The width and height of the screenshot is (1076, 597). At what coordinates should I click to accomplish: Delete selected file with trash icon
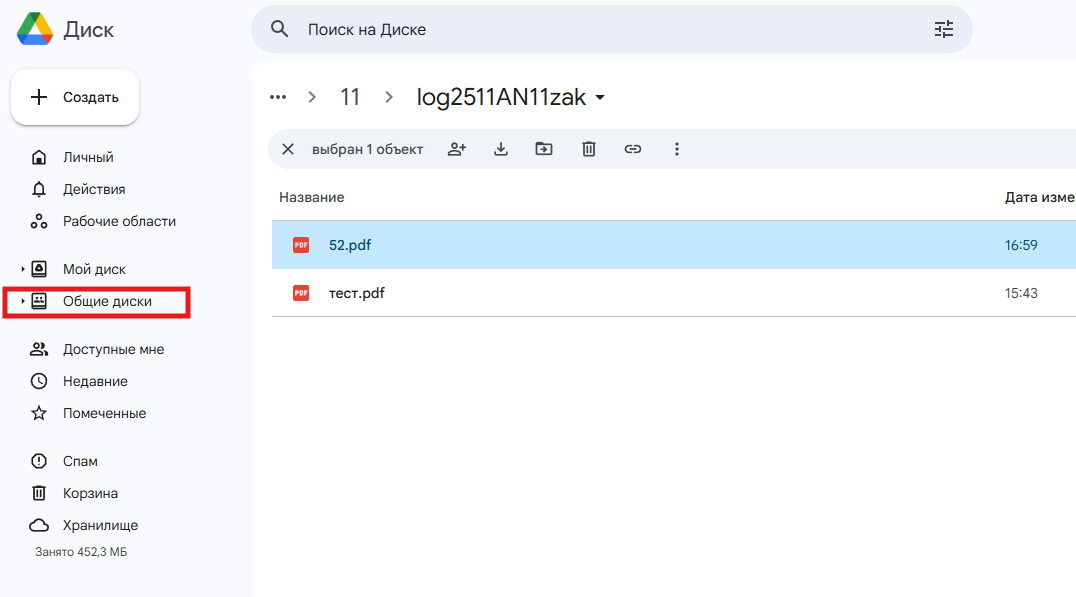[x=589, y=149]
